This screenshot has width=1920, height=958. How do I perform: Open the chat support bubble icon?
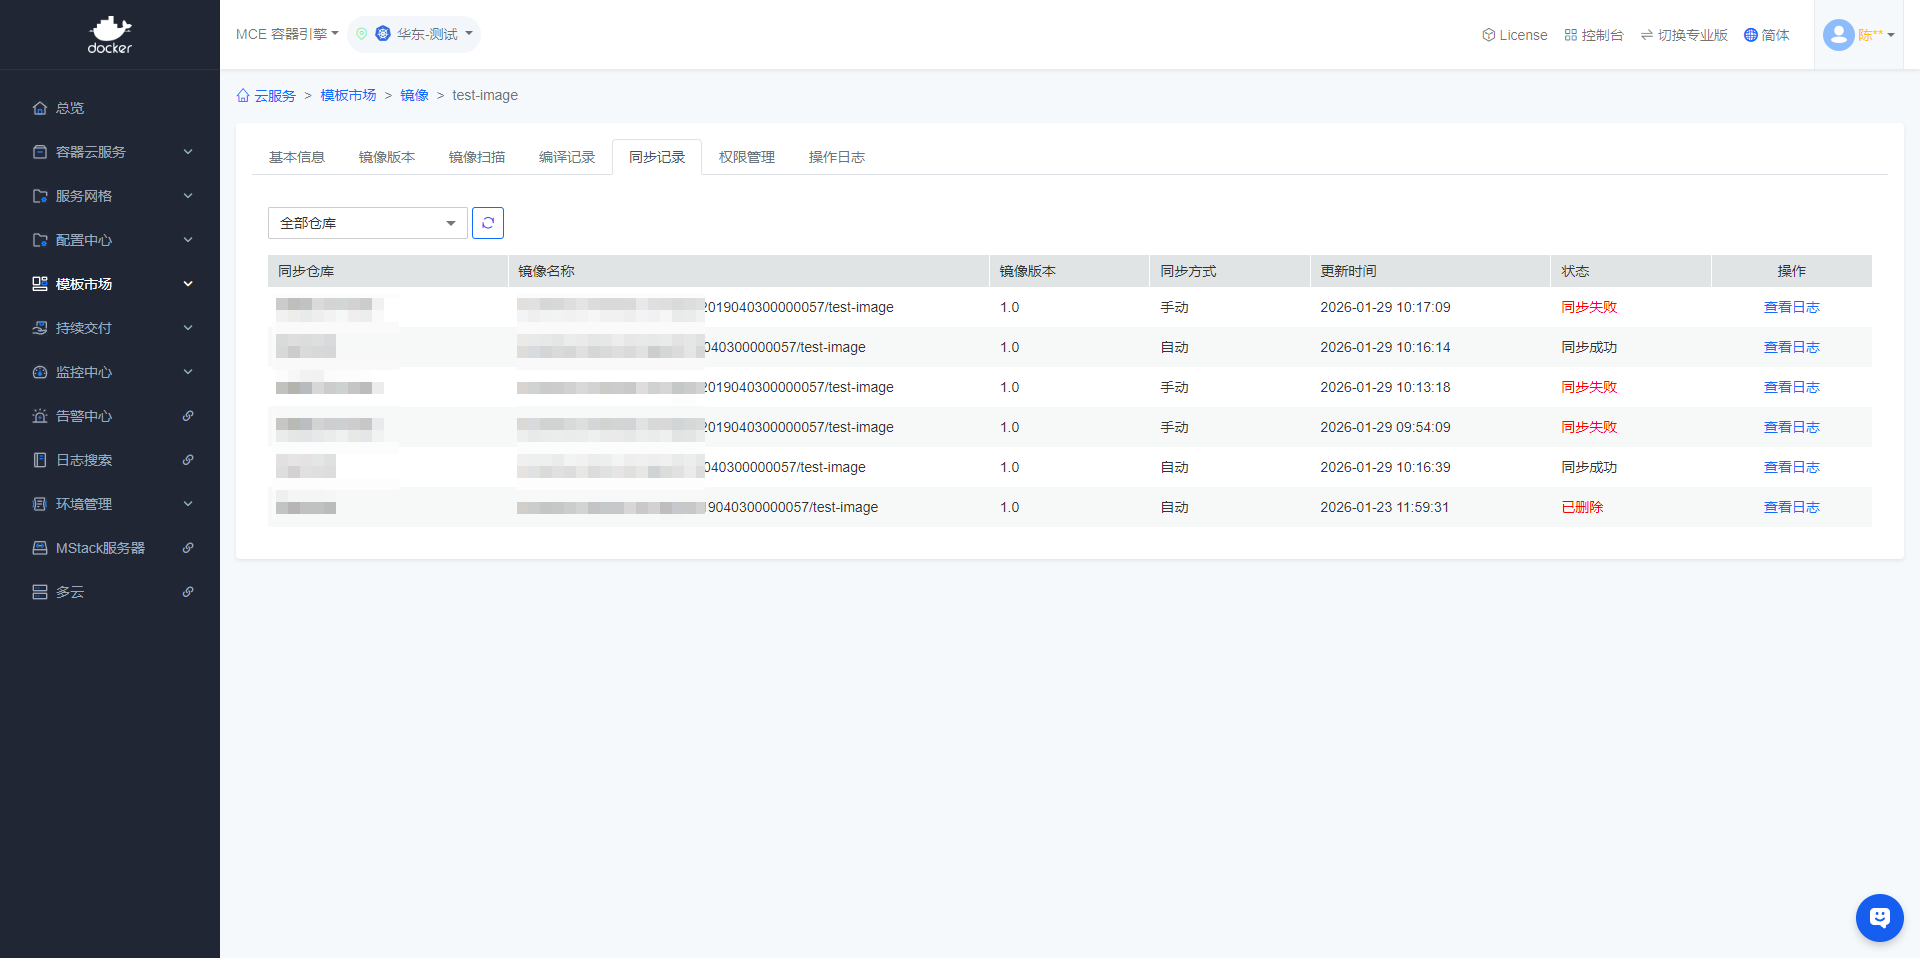tap(1879, 917)
